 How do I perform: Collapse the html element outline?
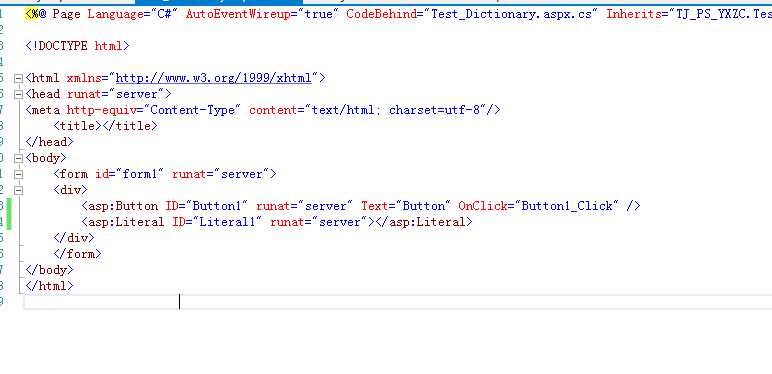(18, 78)
